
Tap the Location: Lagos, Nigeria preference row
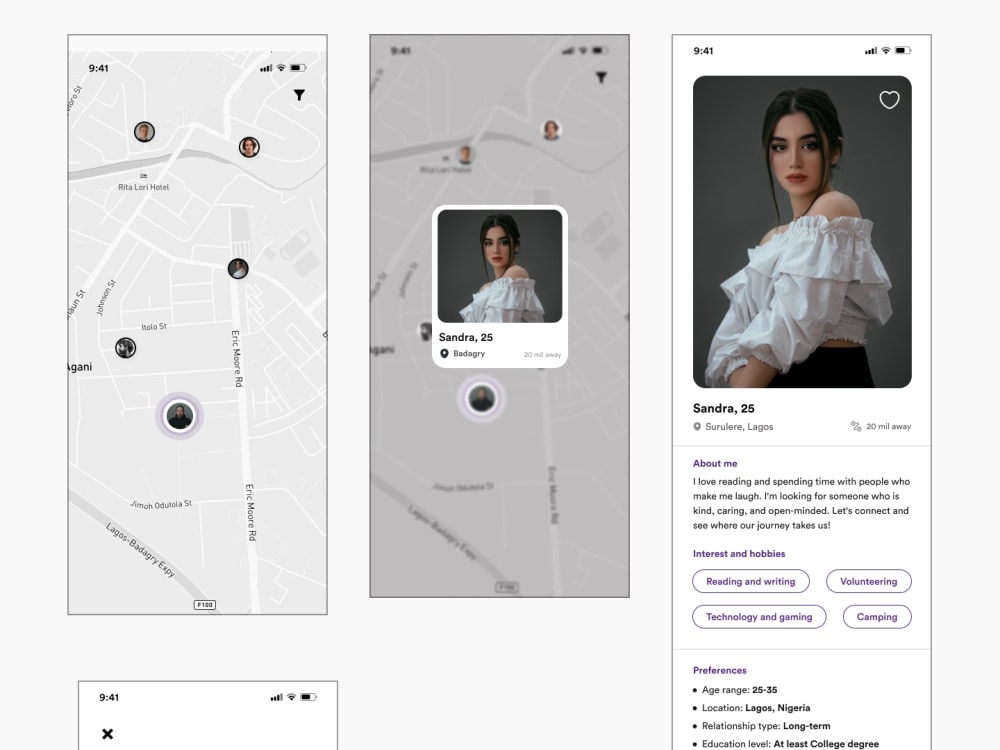tap(752, 708)
